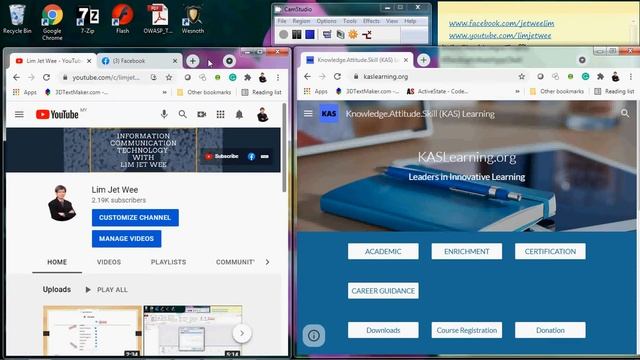Click the CamStudio blue stop button
640x360 pixels.
point(310,35)
